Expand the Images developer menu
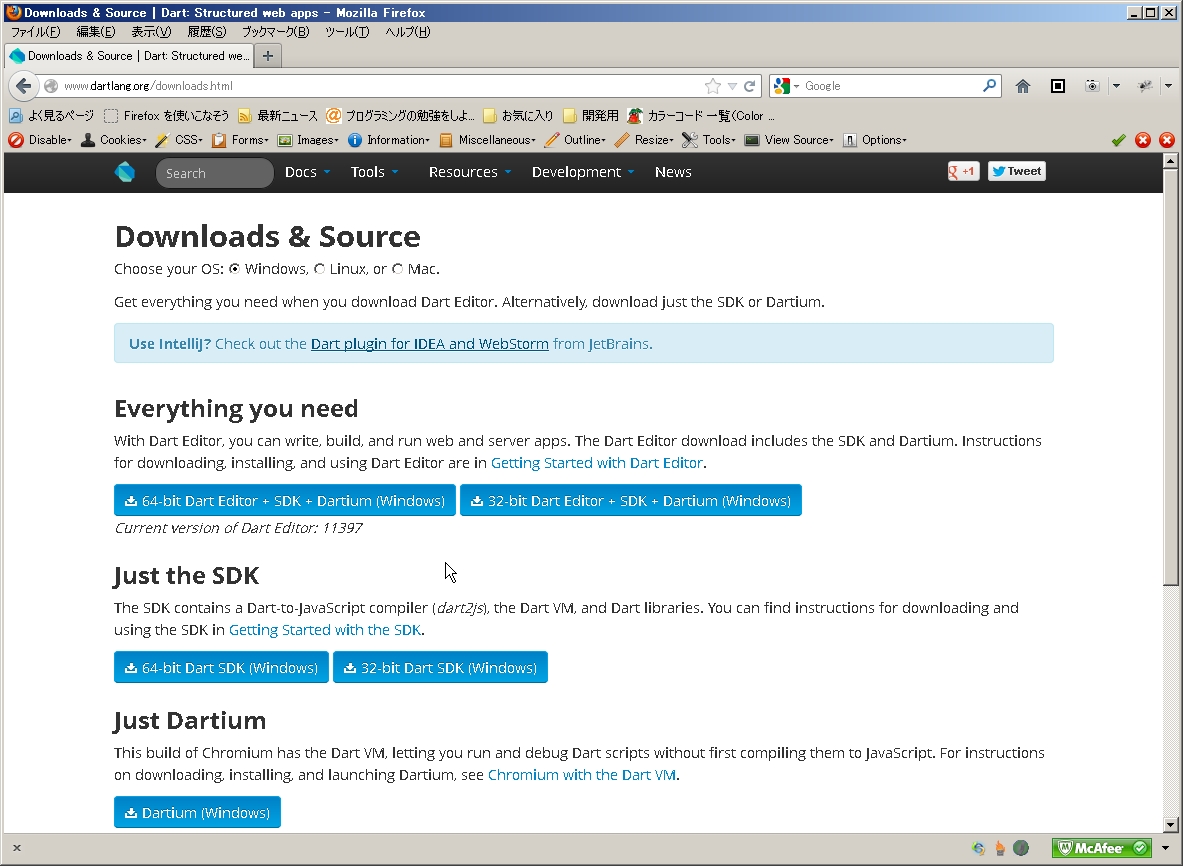 coord(309,140)
